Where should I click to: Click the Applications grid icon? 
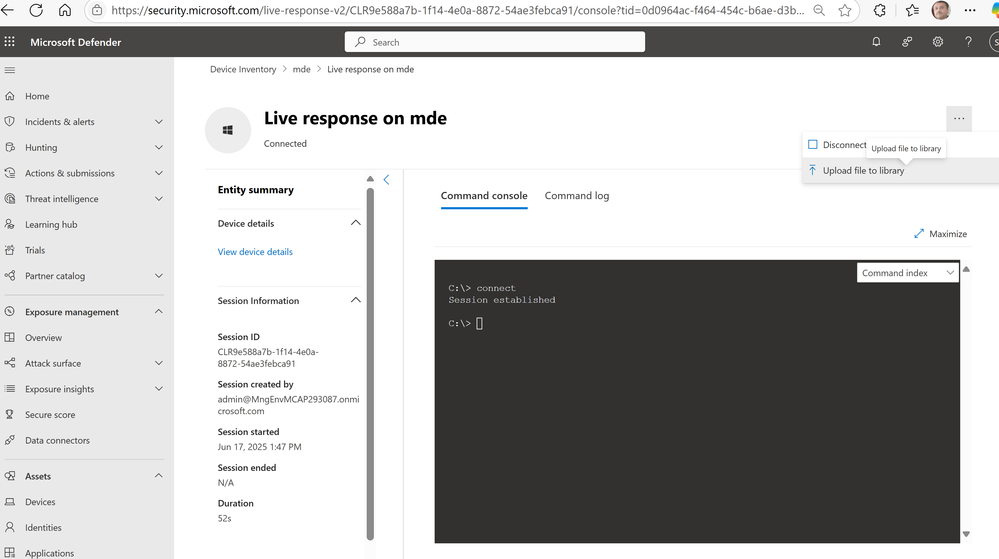10,553
